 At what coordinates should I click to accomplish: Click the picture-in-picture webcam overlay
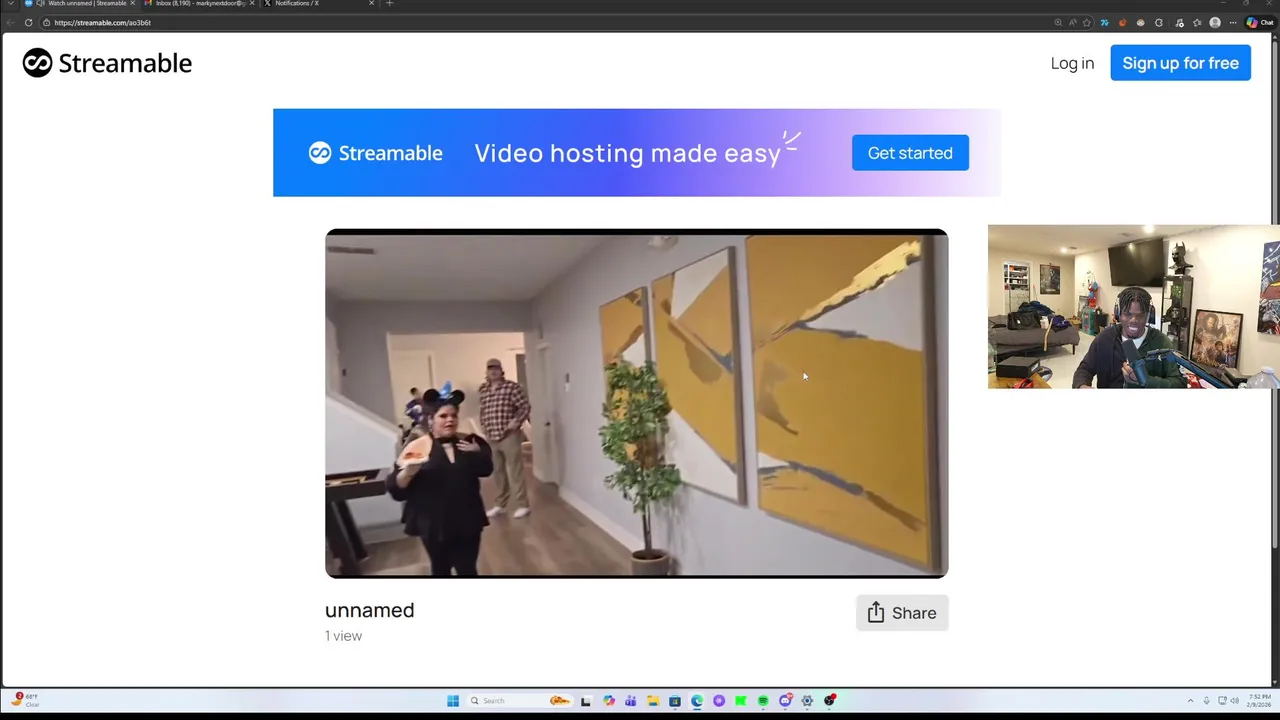click(1134, 306)
